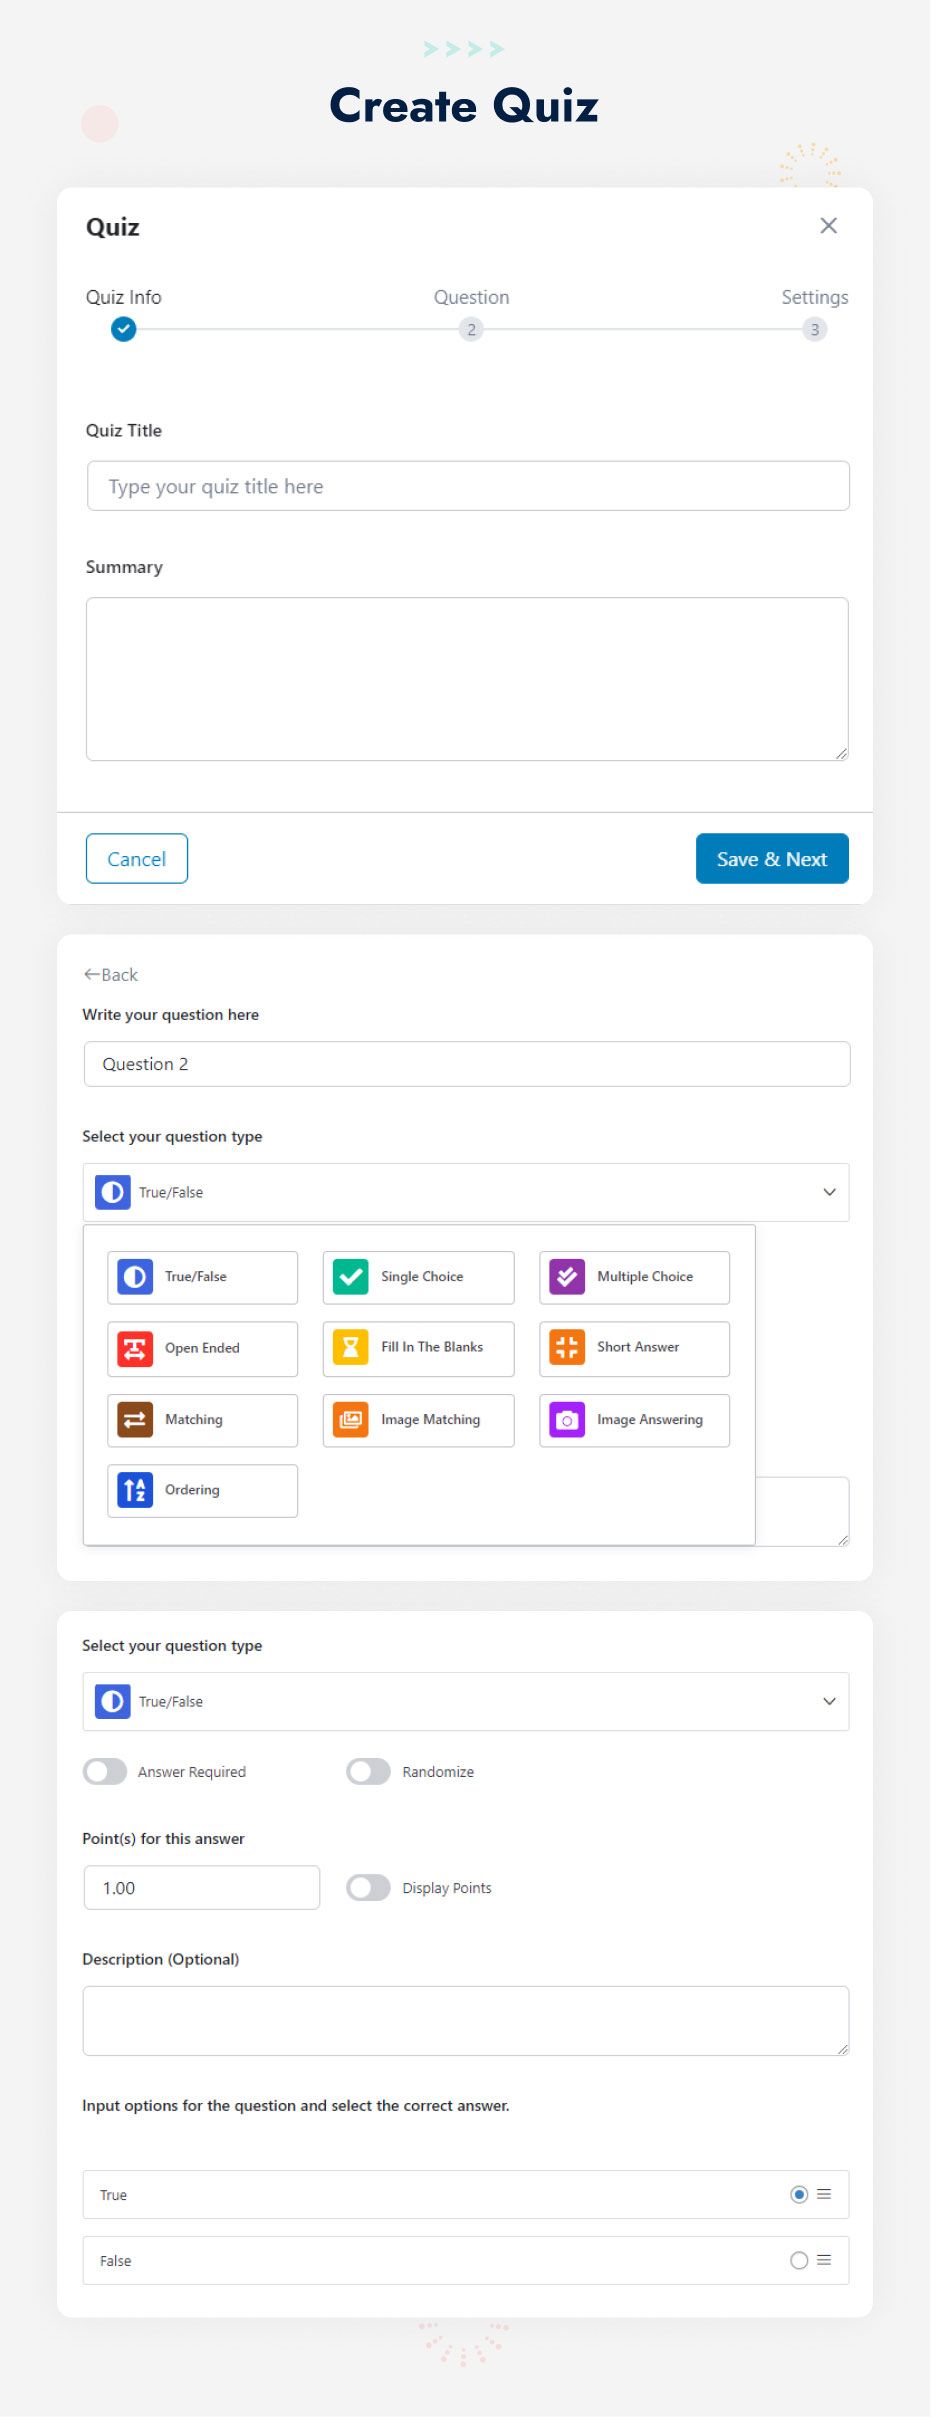This screenshot has width=931, height=2417.
Task: Select the Single Choice question type icon
Action: pos(351,1277)
